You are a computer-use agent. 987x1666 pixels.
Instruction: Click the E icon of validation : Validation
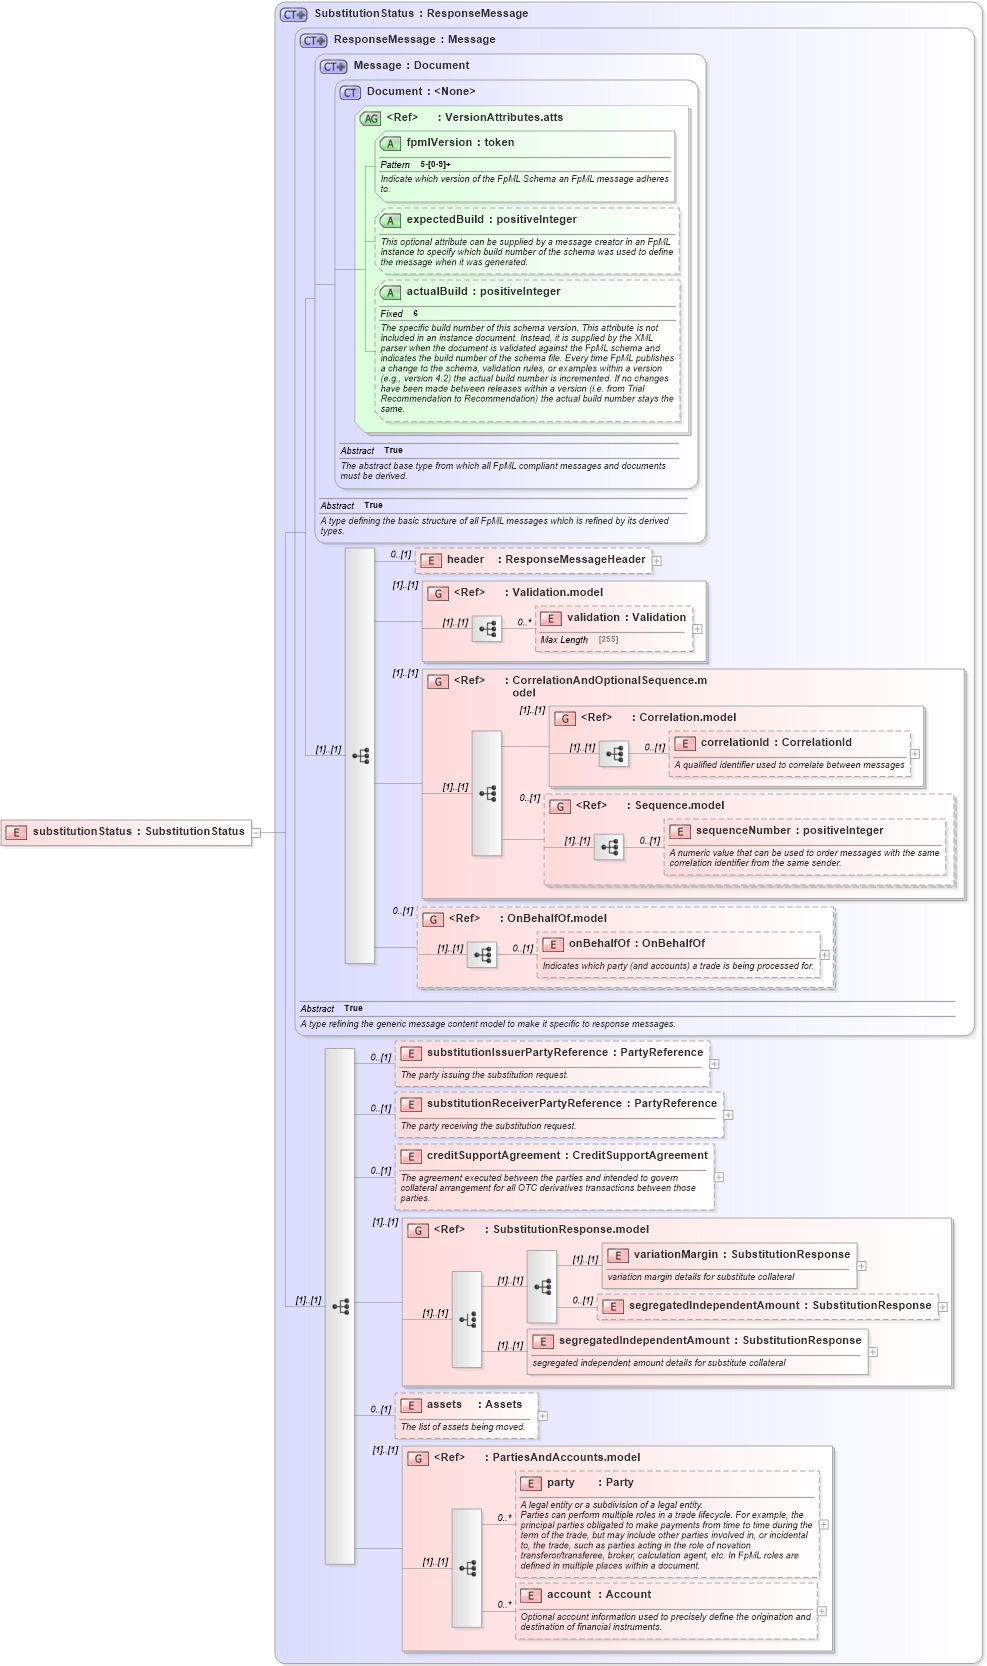click(x=551, y=619)
